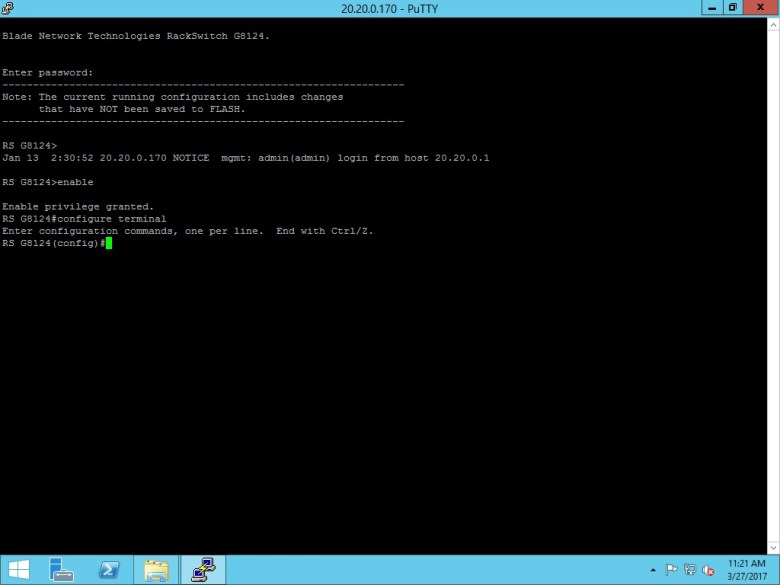Open the Windows Start menu

pyautogui.click(x=18, y=570)
